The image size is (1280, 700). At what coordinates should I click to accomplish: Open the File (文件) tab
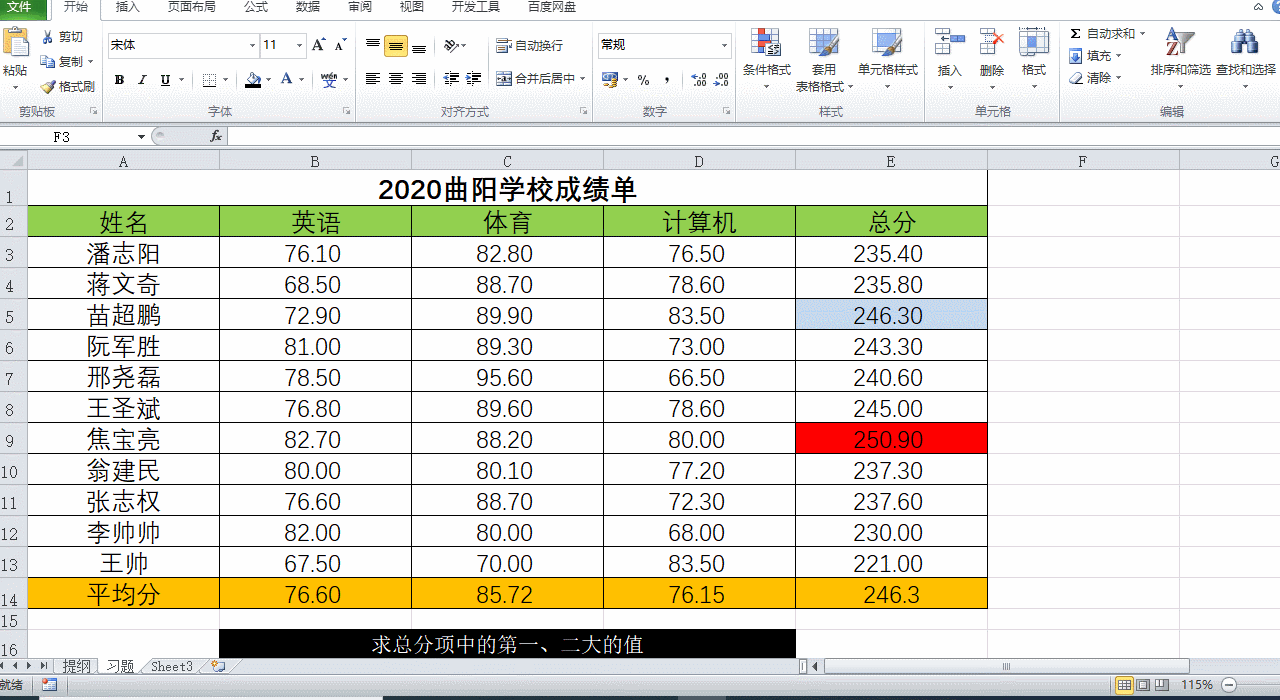pos(24,7)
